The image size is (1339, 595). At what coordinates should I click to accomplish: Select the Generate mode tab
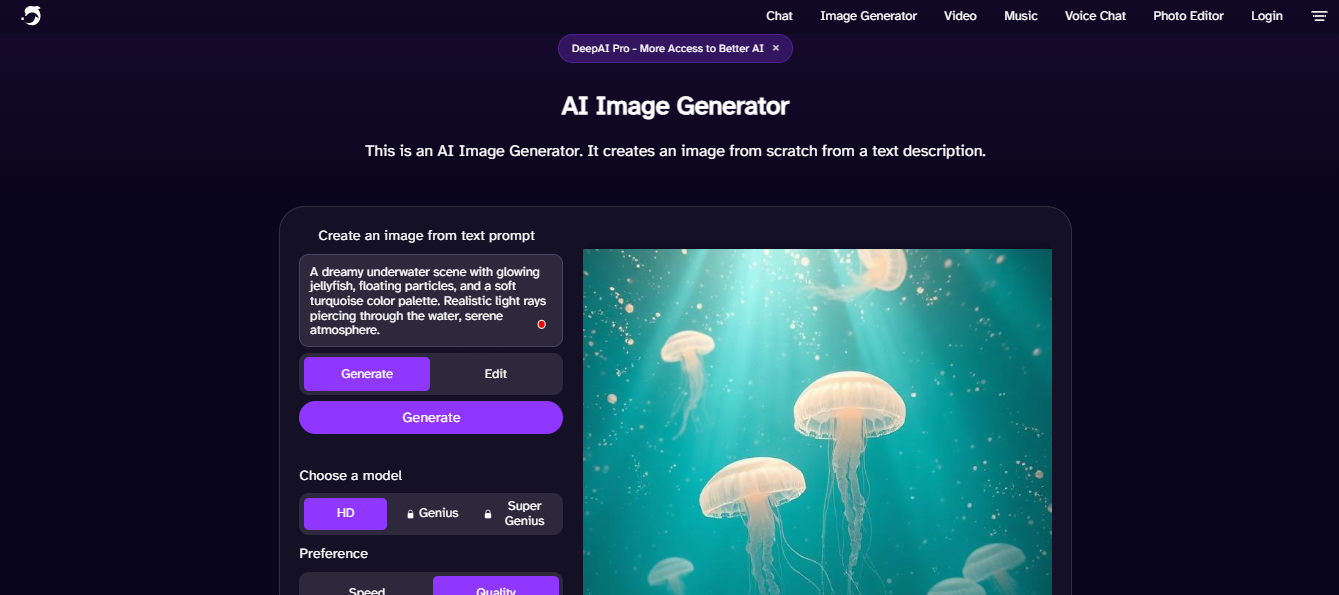pyautogui.click(x=367, y=374)
